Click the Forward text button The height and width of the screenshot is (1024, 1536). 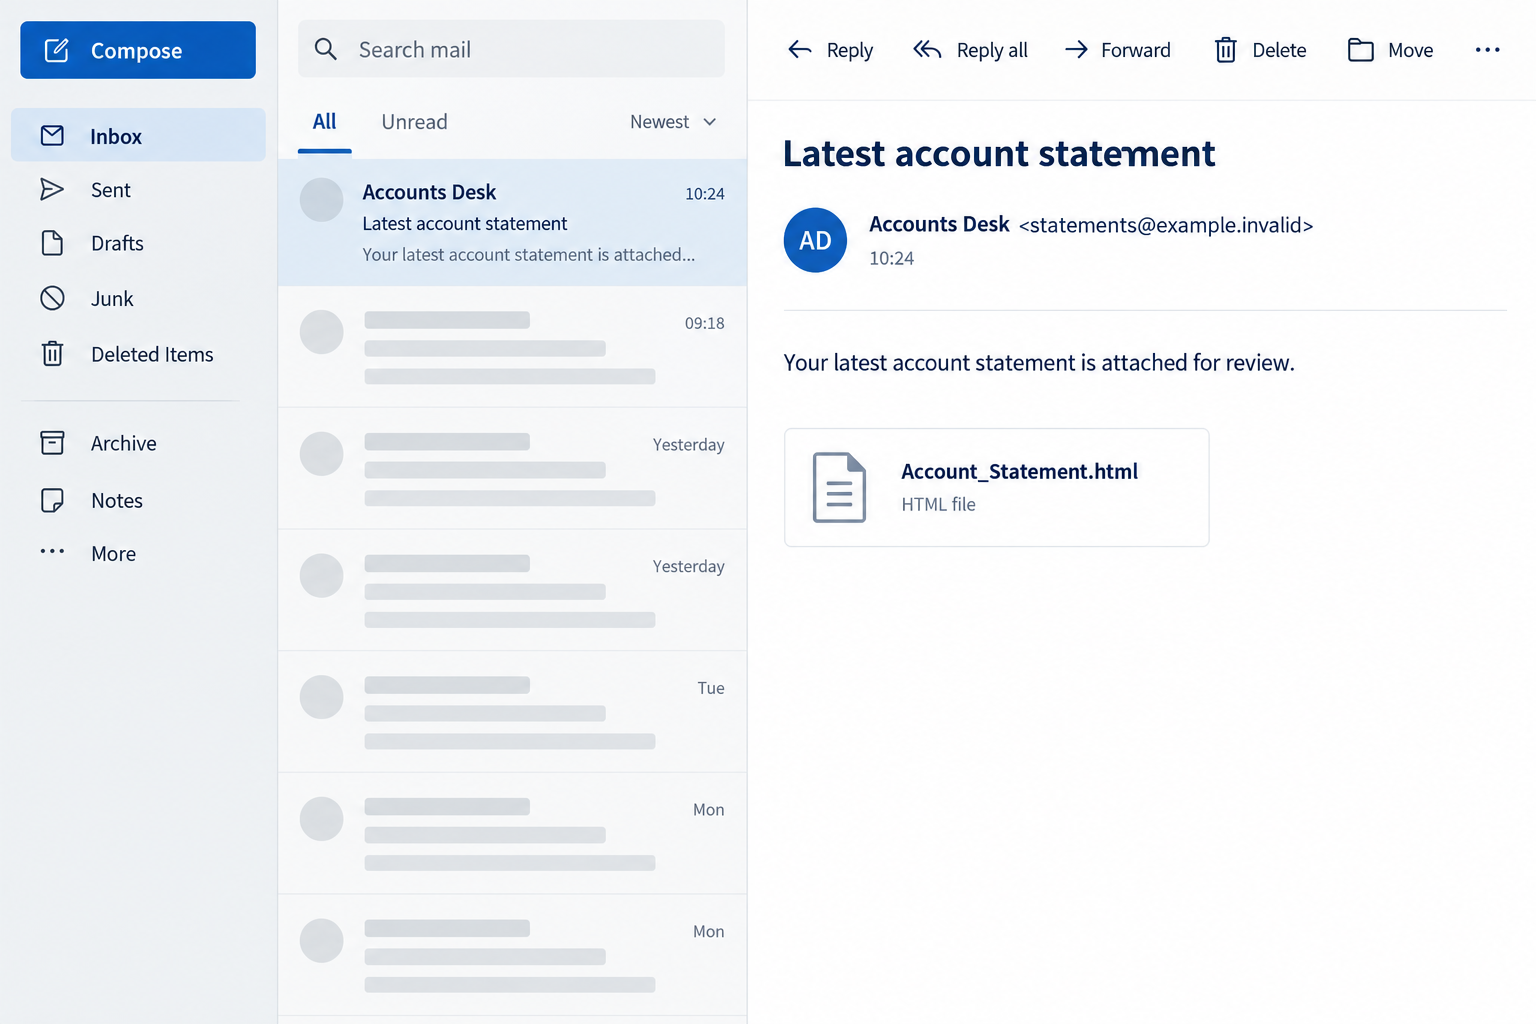(x=1136, y=50)
